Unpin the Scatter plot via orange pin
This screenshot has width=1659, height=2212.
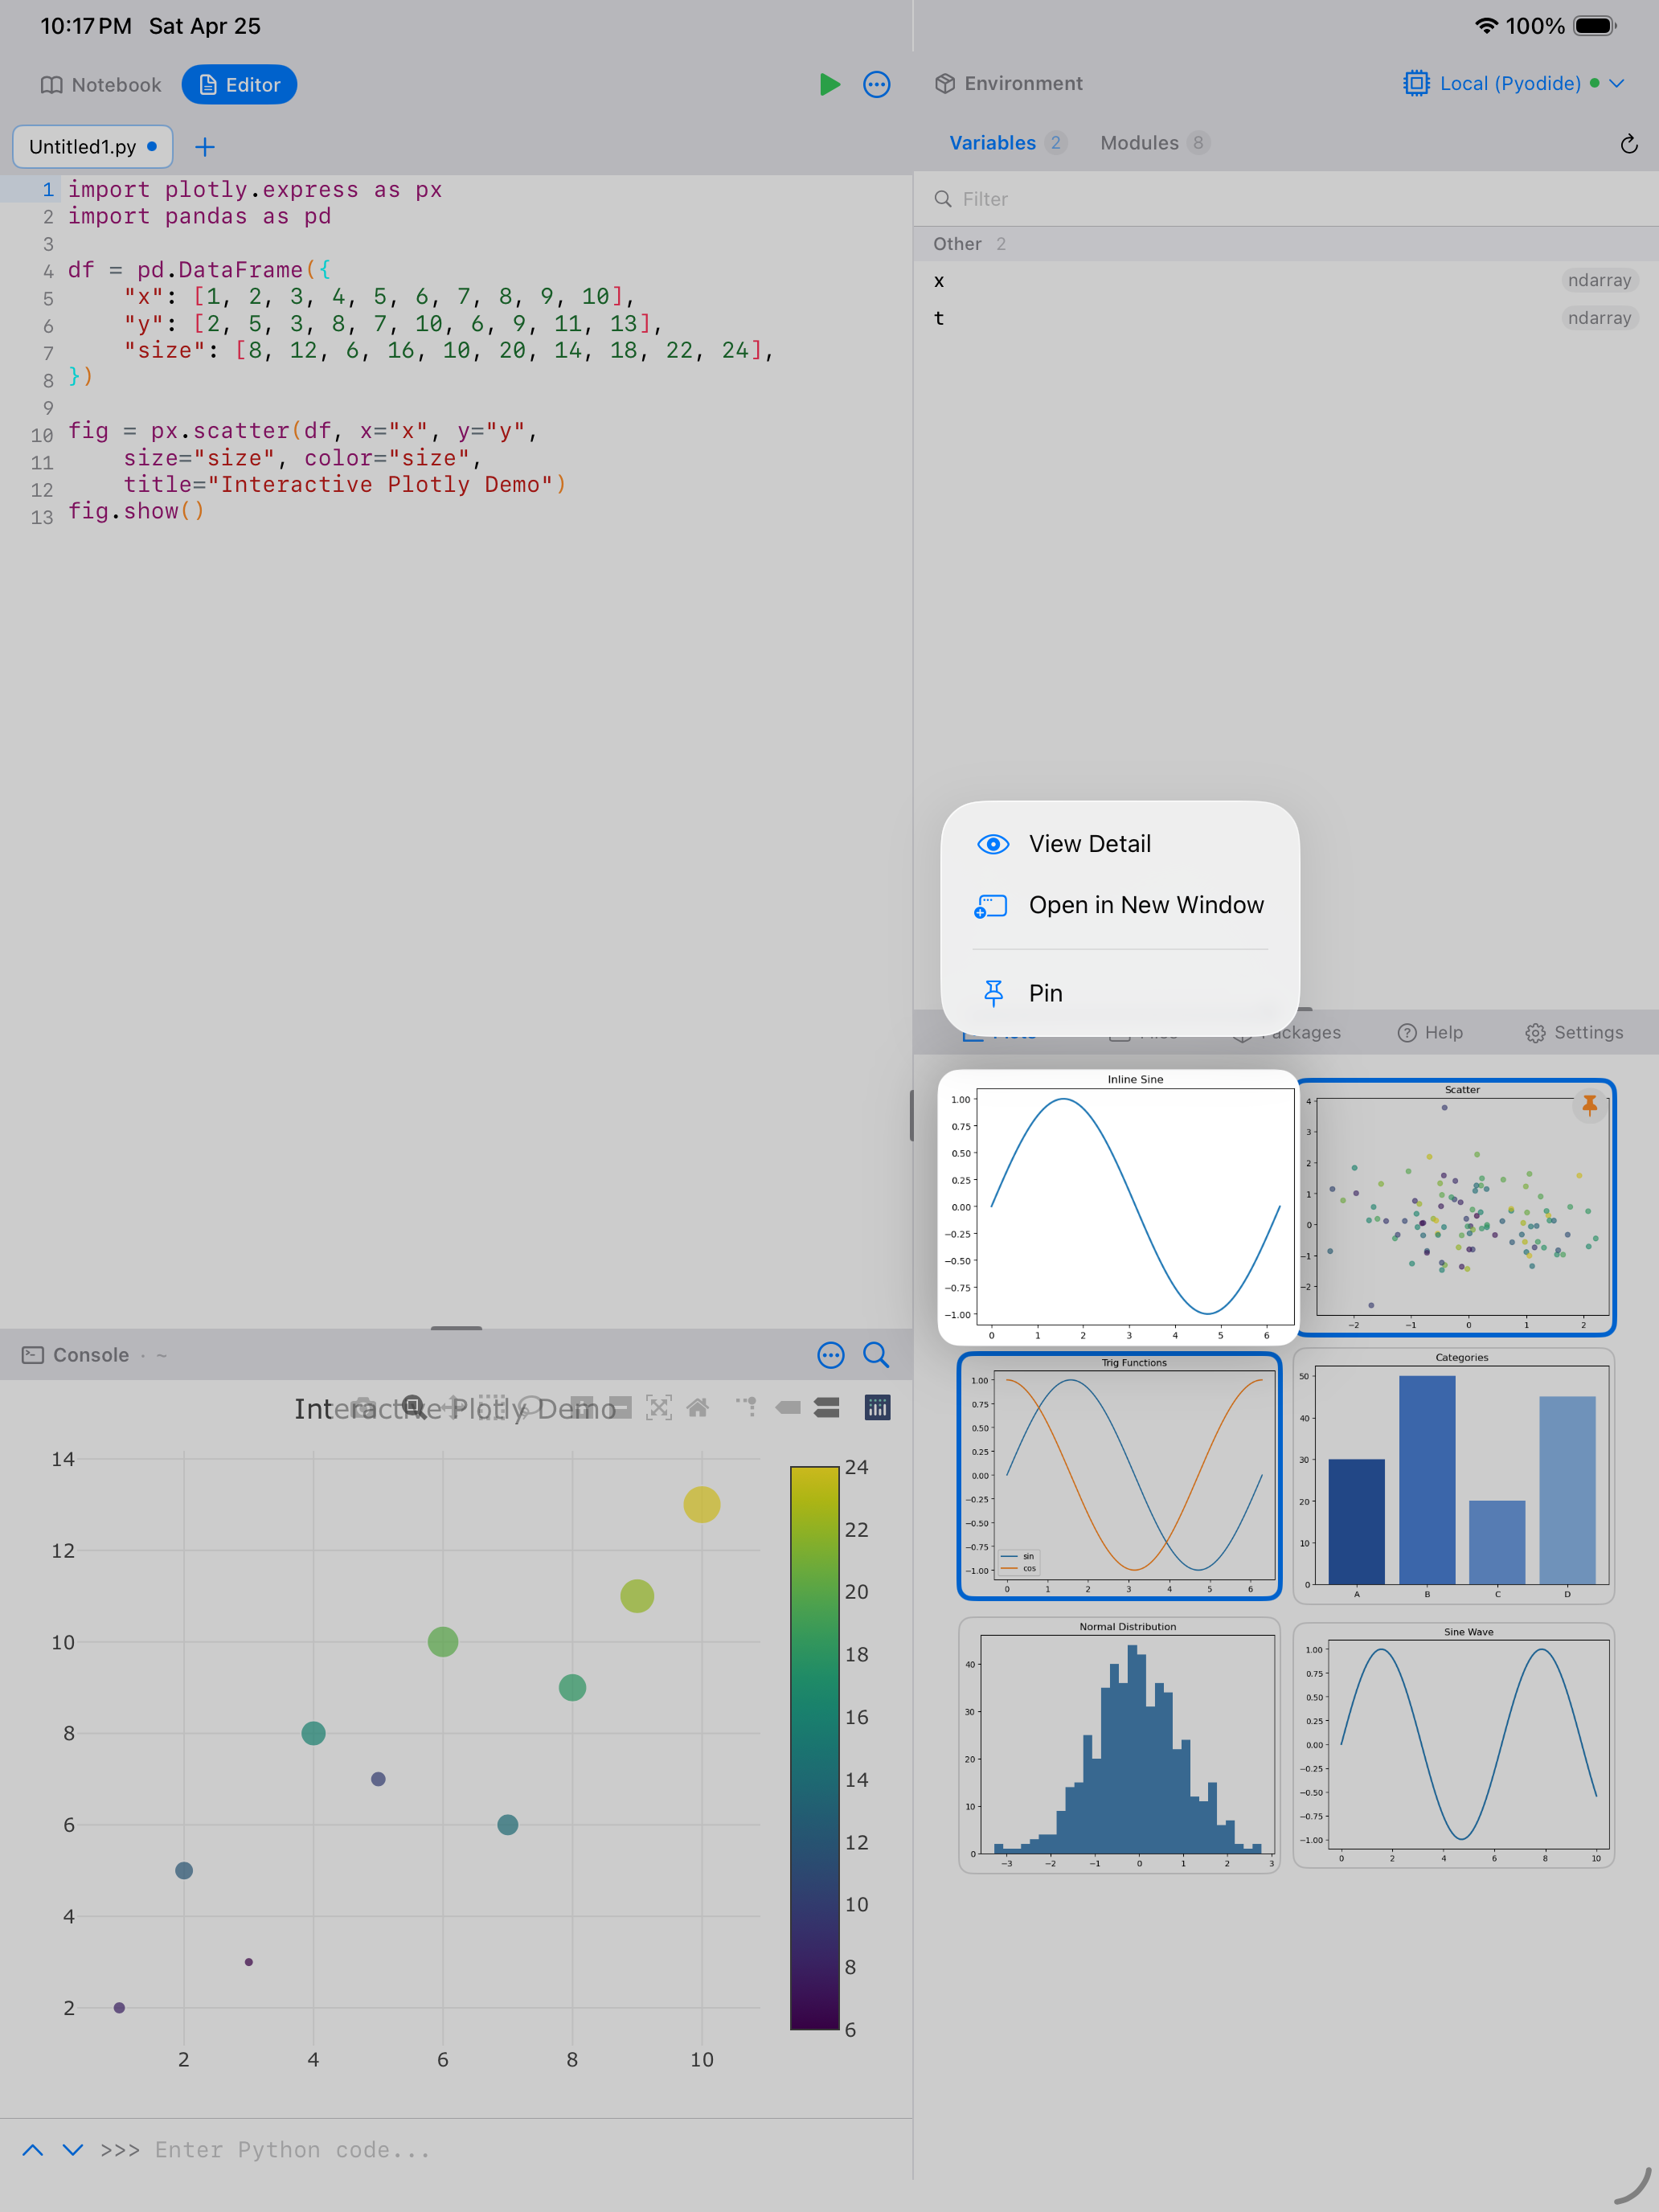1589,1105
